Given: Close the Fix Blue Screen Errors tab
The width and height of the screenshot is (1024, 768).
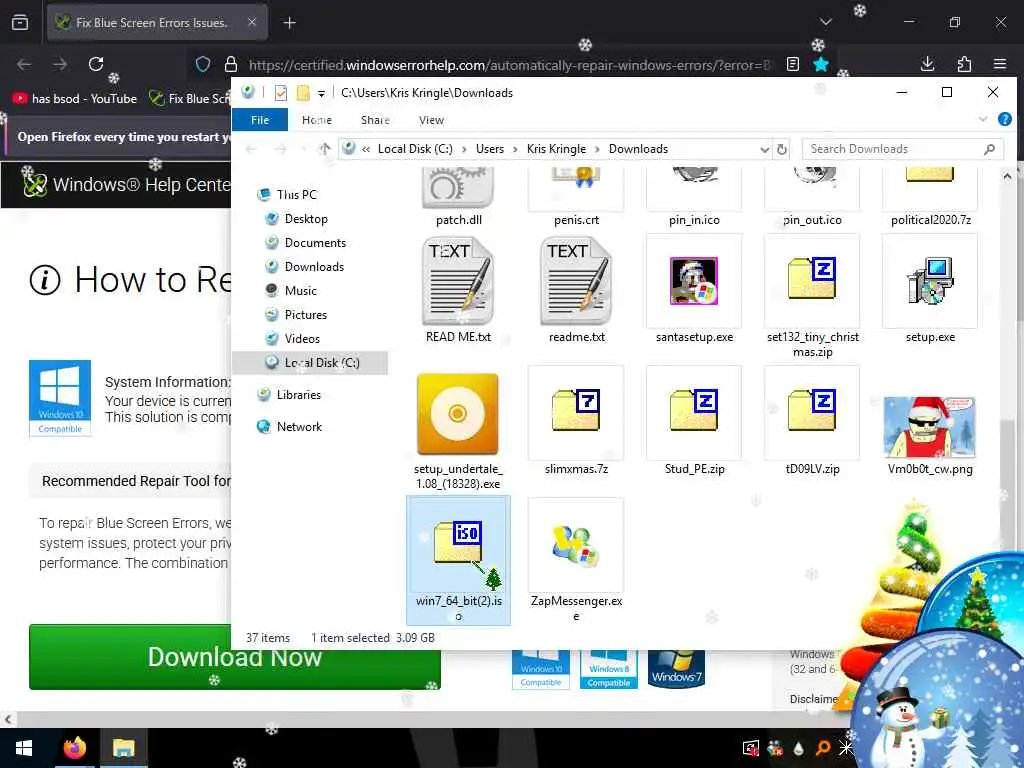Looking at the screenshot, I should tap(252, 22).
